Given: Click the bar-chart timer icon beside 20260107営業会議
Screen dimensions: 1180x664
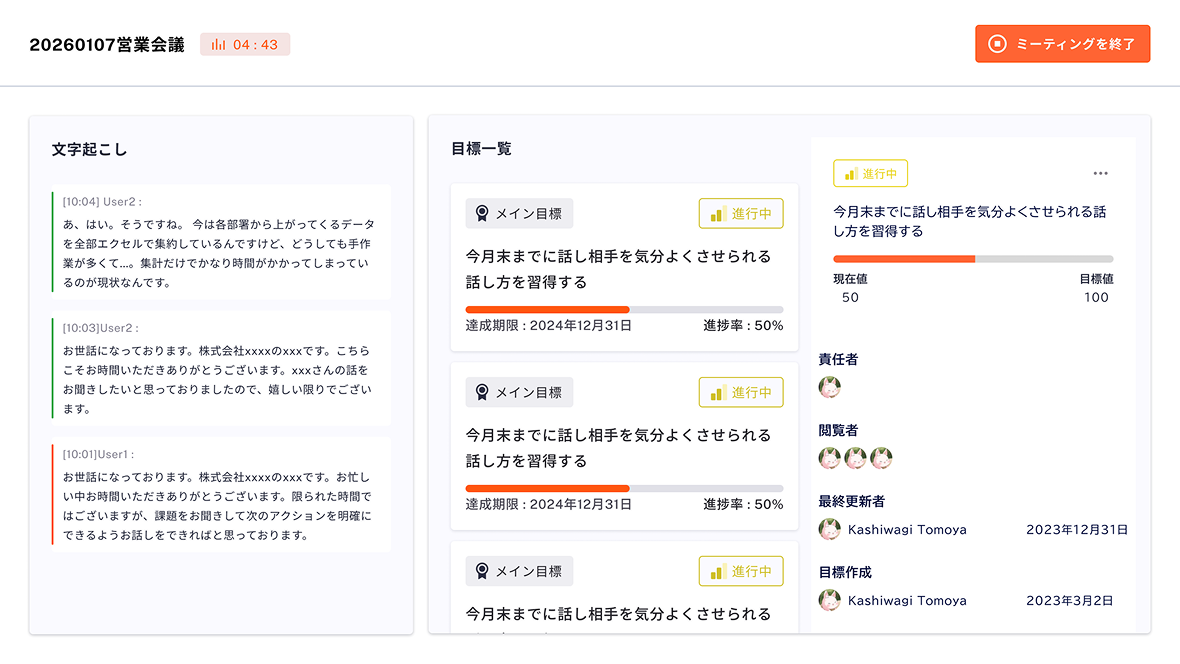Looking at the screenshot, I should [216, 43].
